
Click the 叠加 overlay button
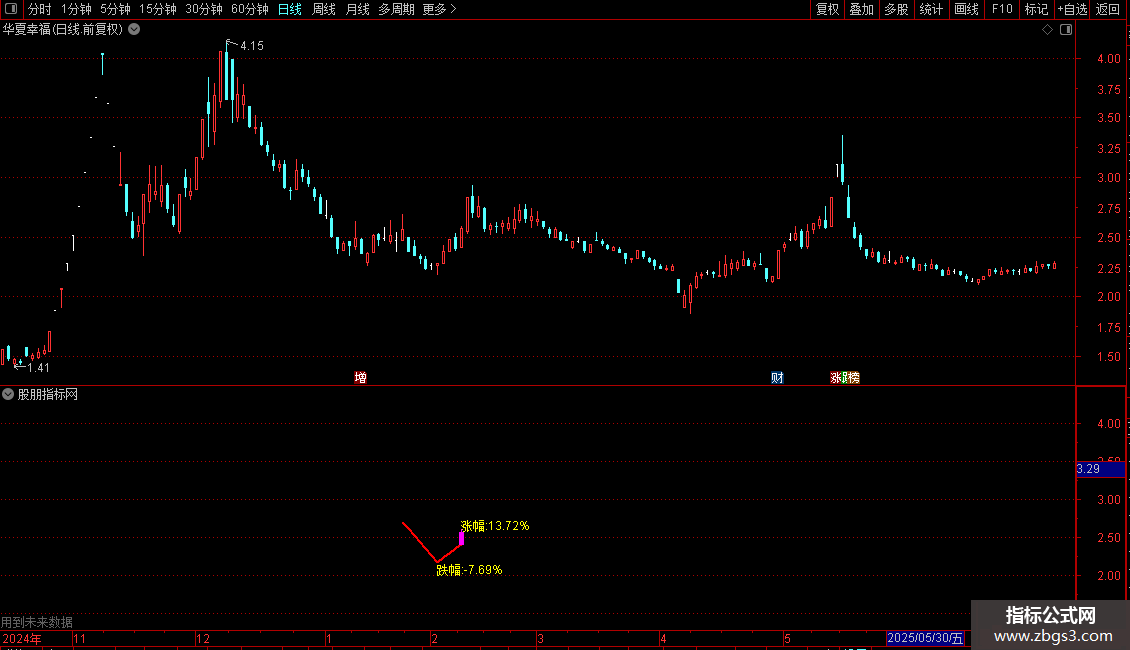tap(861, 9)
